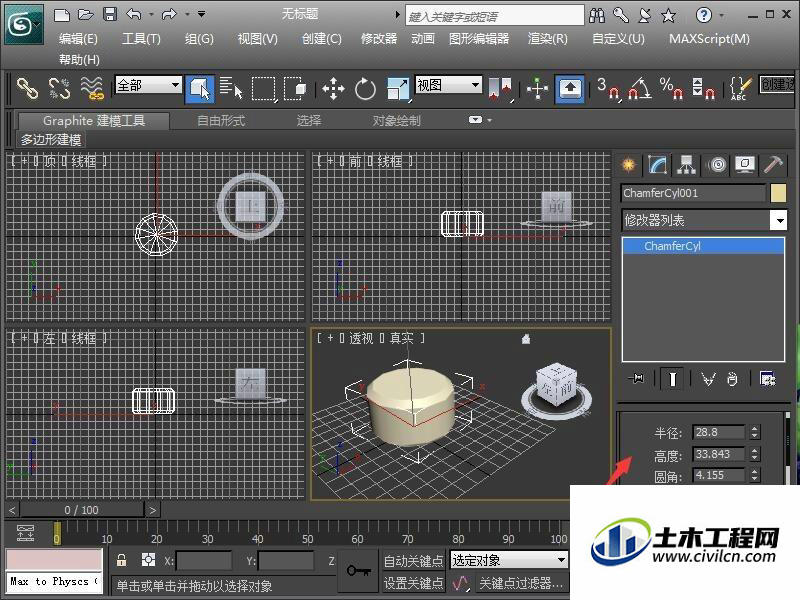The height and width of the screenshot is (600, 800).
Task: Switch to the 自由形式 ribbon tab
Action: coord(221,121)
